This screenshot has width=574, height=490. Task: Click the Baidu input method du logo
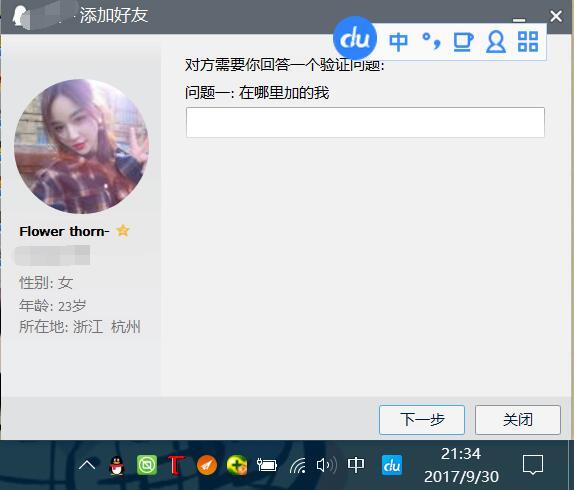355,38
